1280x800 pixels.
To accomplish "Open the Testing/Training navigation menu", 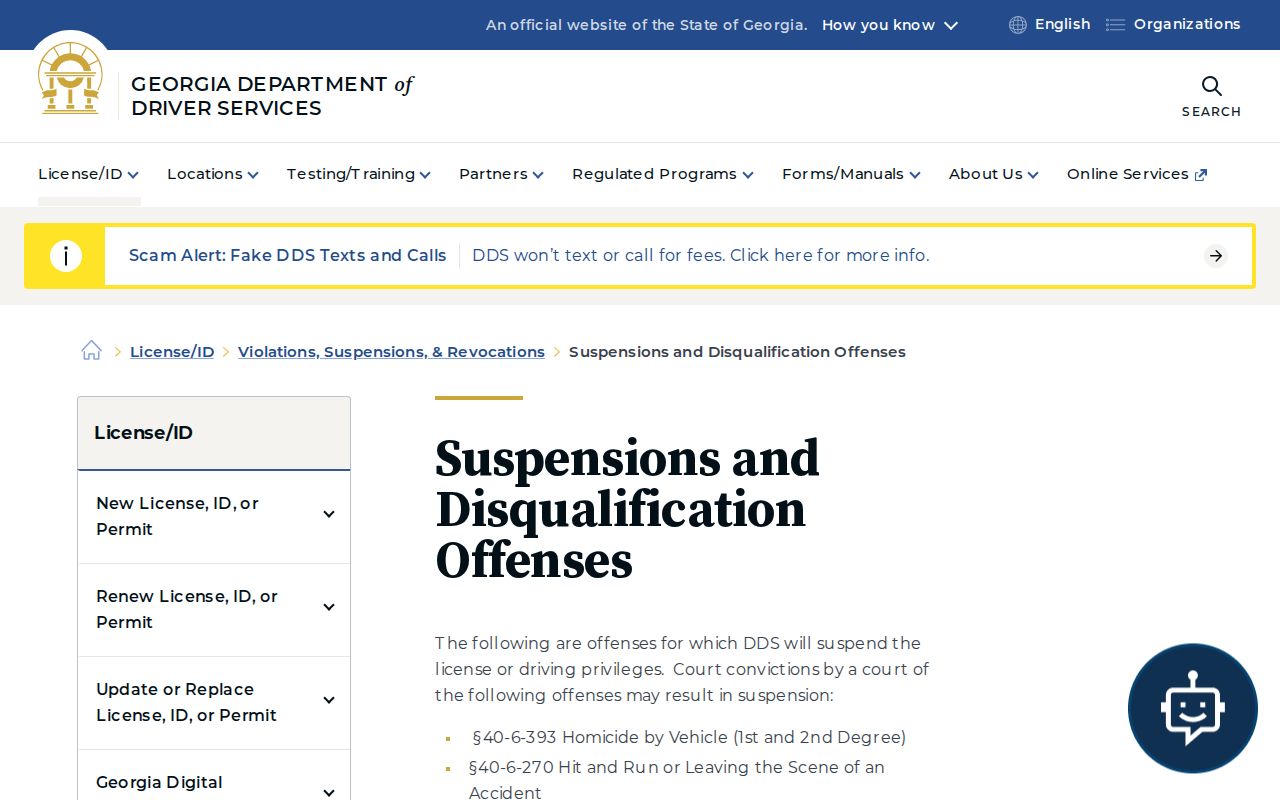I will pyautogui.click(x=359, y=174).
